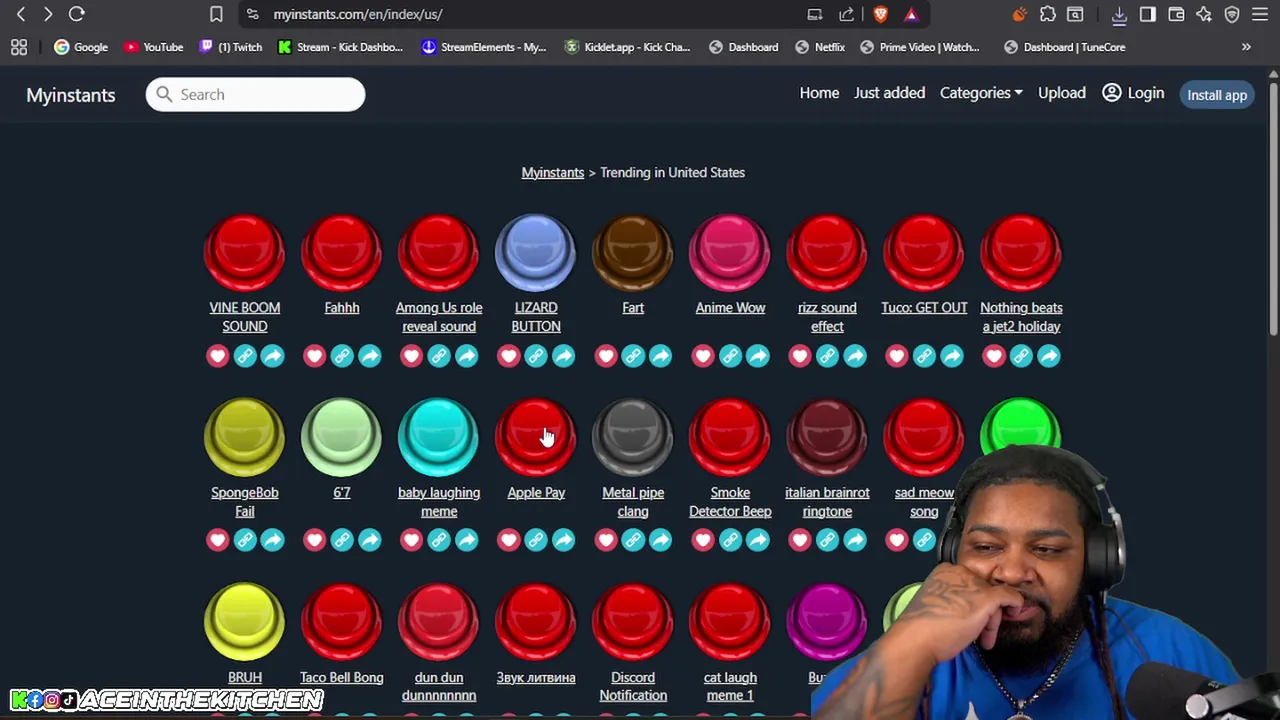Open the Brave Wallet icon
The height and width of the screenshot is (720, 1280).
coord(1176,14)
